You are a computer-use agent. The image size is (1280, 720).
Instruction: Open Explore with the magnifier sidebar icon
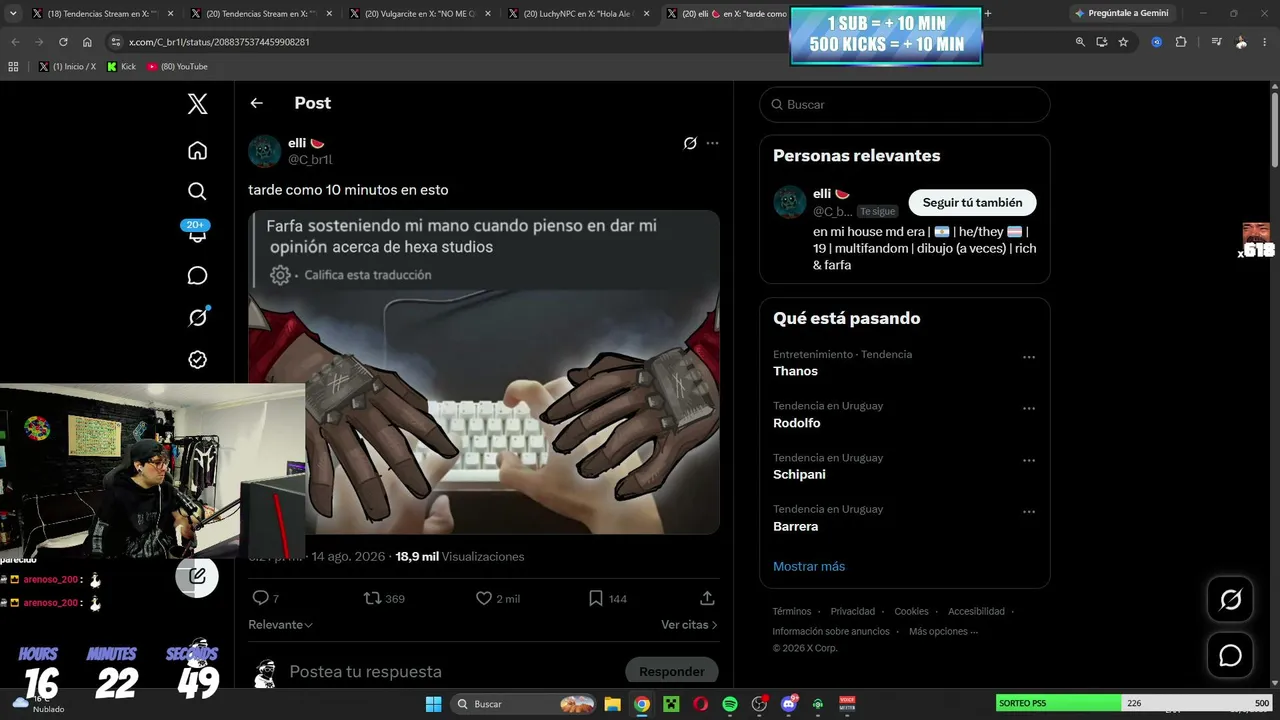198,191
